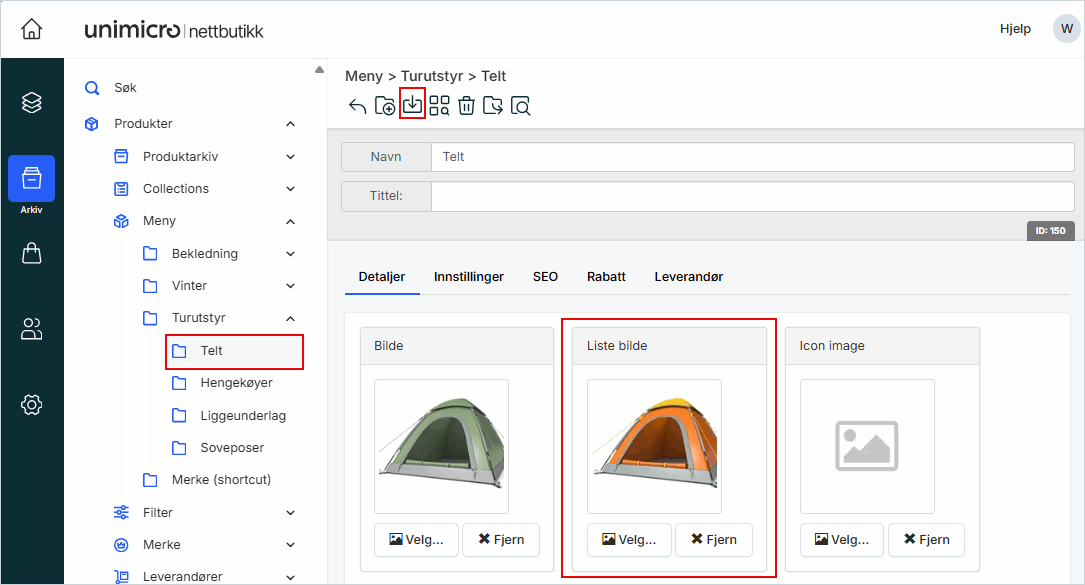Open settings gear in left sidebar
This screenshot has height=585, width=1085.
[32, 405]
